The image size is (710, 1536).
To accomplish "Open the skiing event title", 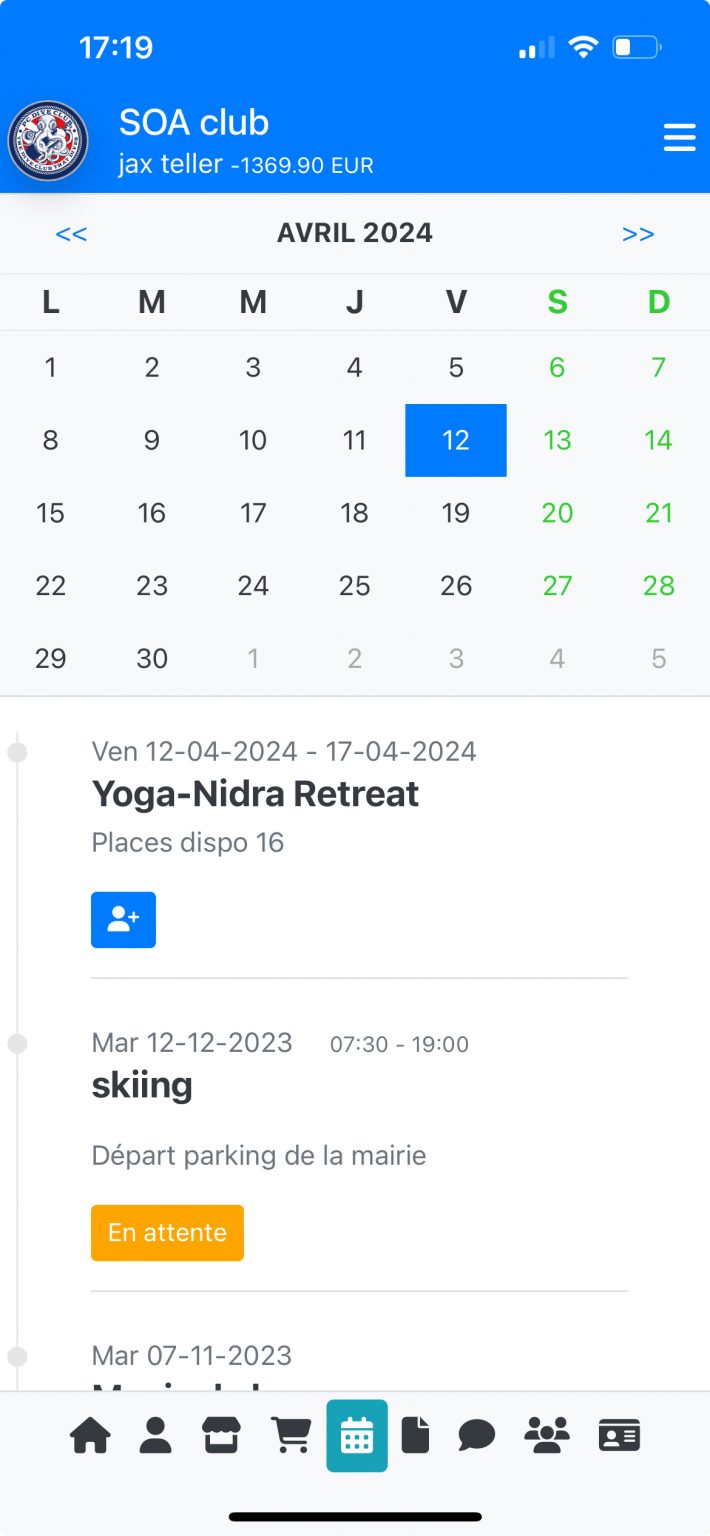I will coord(142,1085).
